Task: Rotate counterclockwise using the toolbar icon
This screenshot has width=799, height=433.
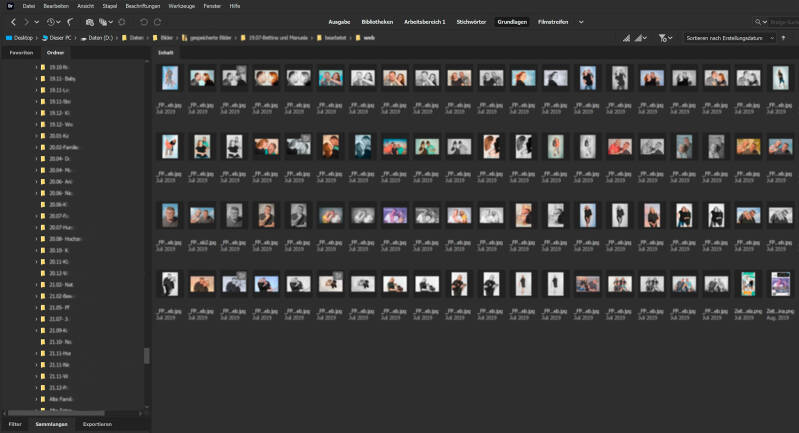Action: click(144, 22)
